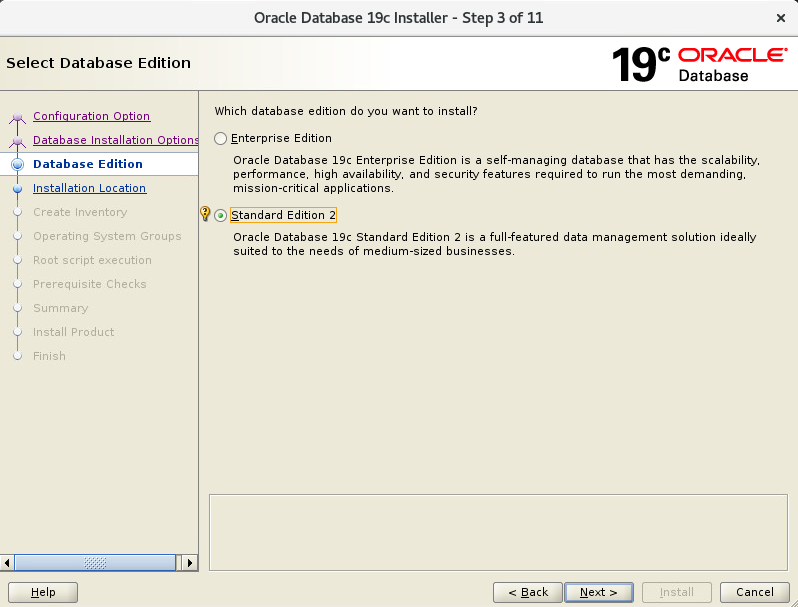Click the Operating System Groups step text

(107, 236)
